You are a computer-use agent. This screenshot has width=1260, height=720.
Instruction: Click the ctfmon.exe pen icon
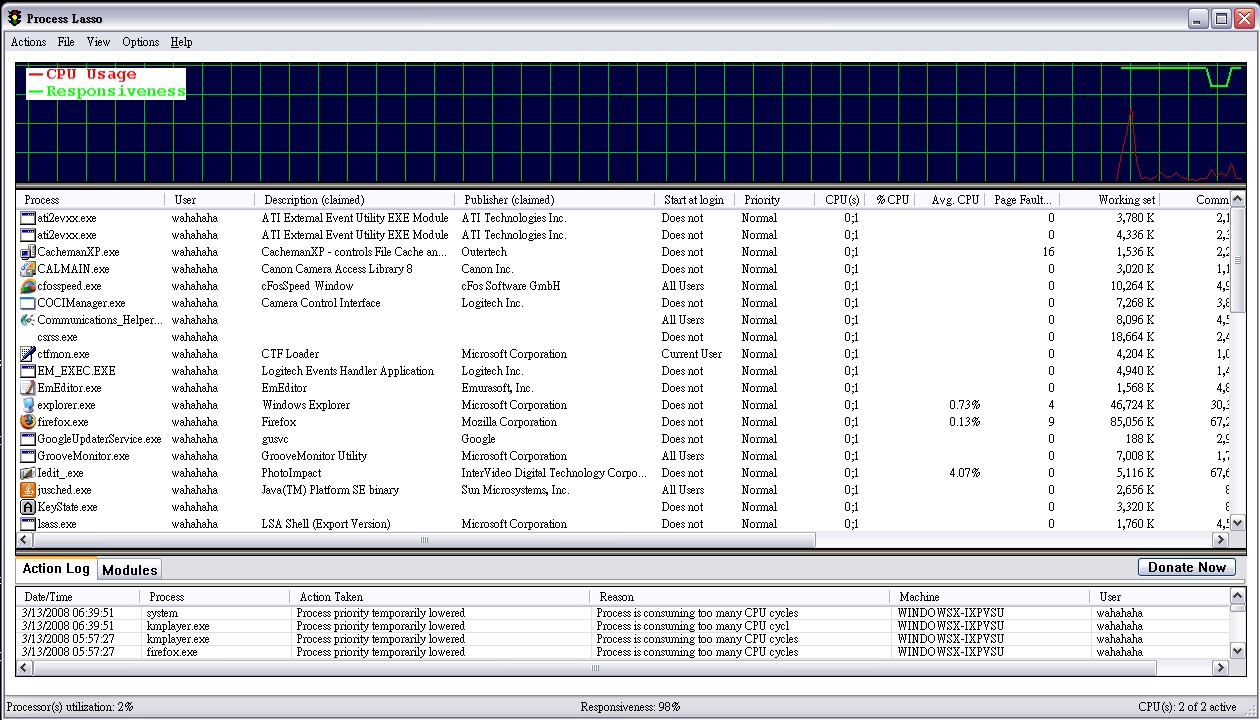coord(28,354)
